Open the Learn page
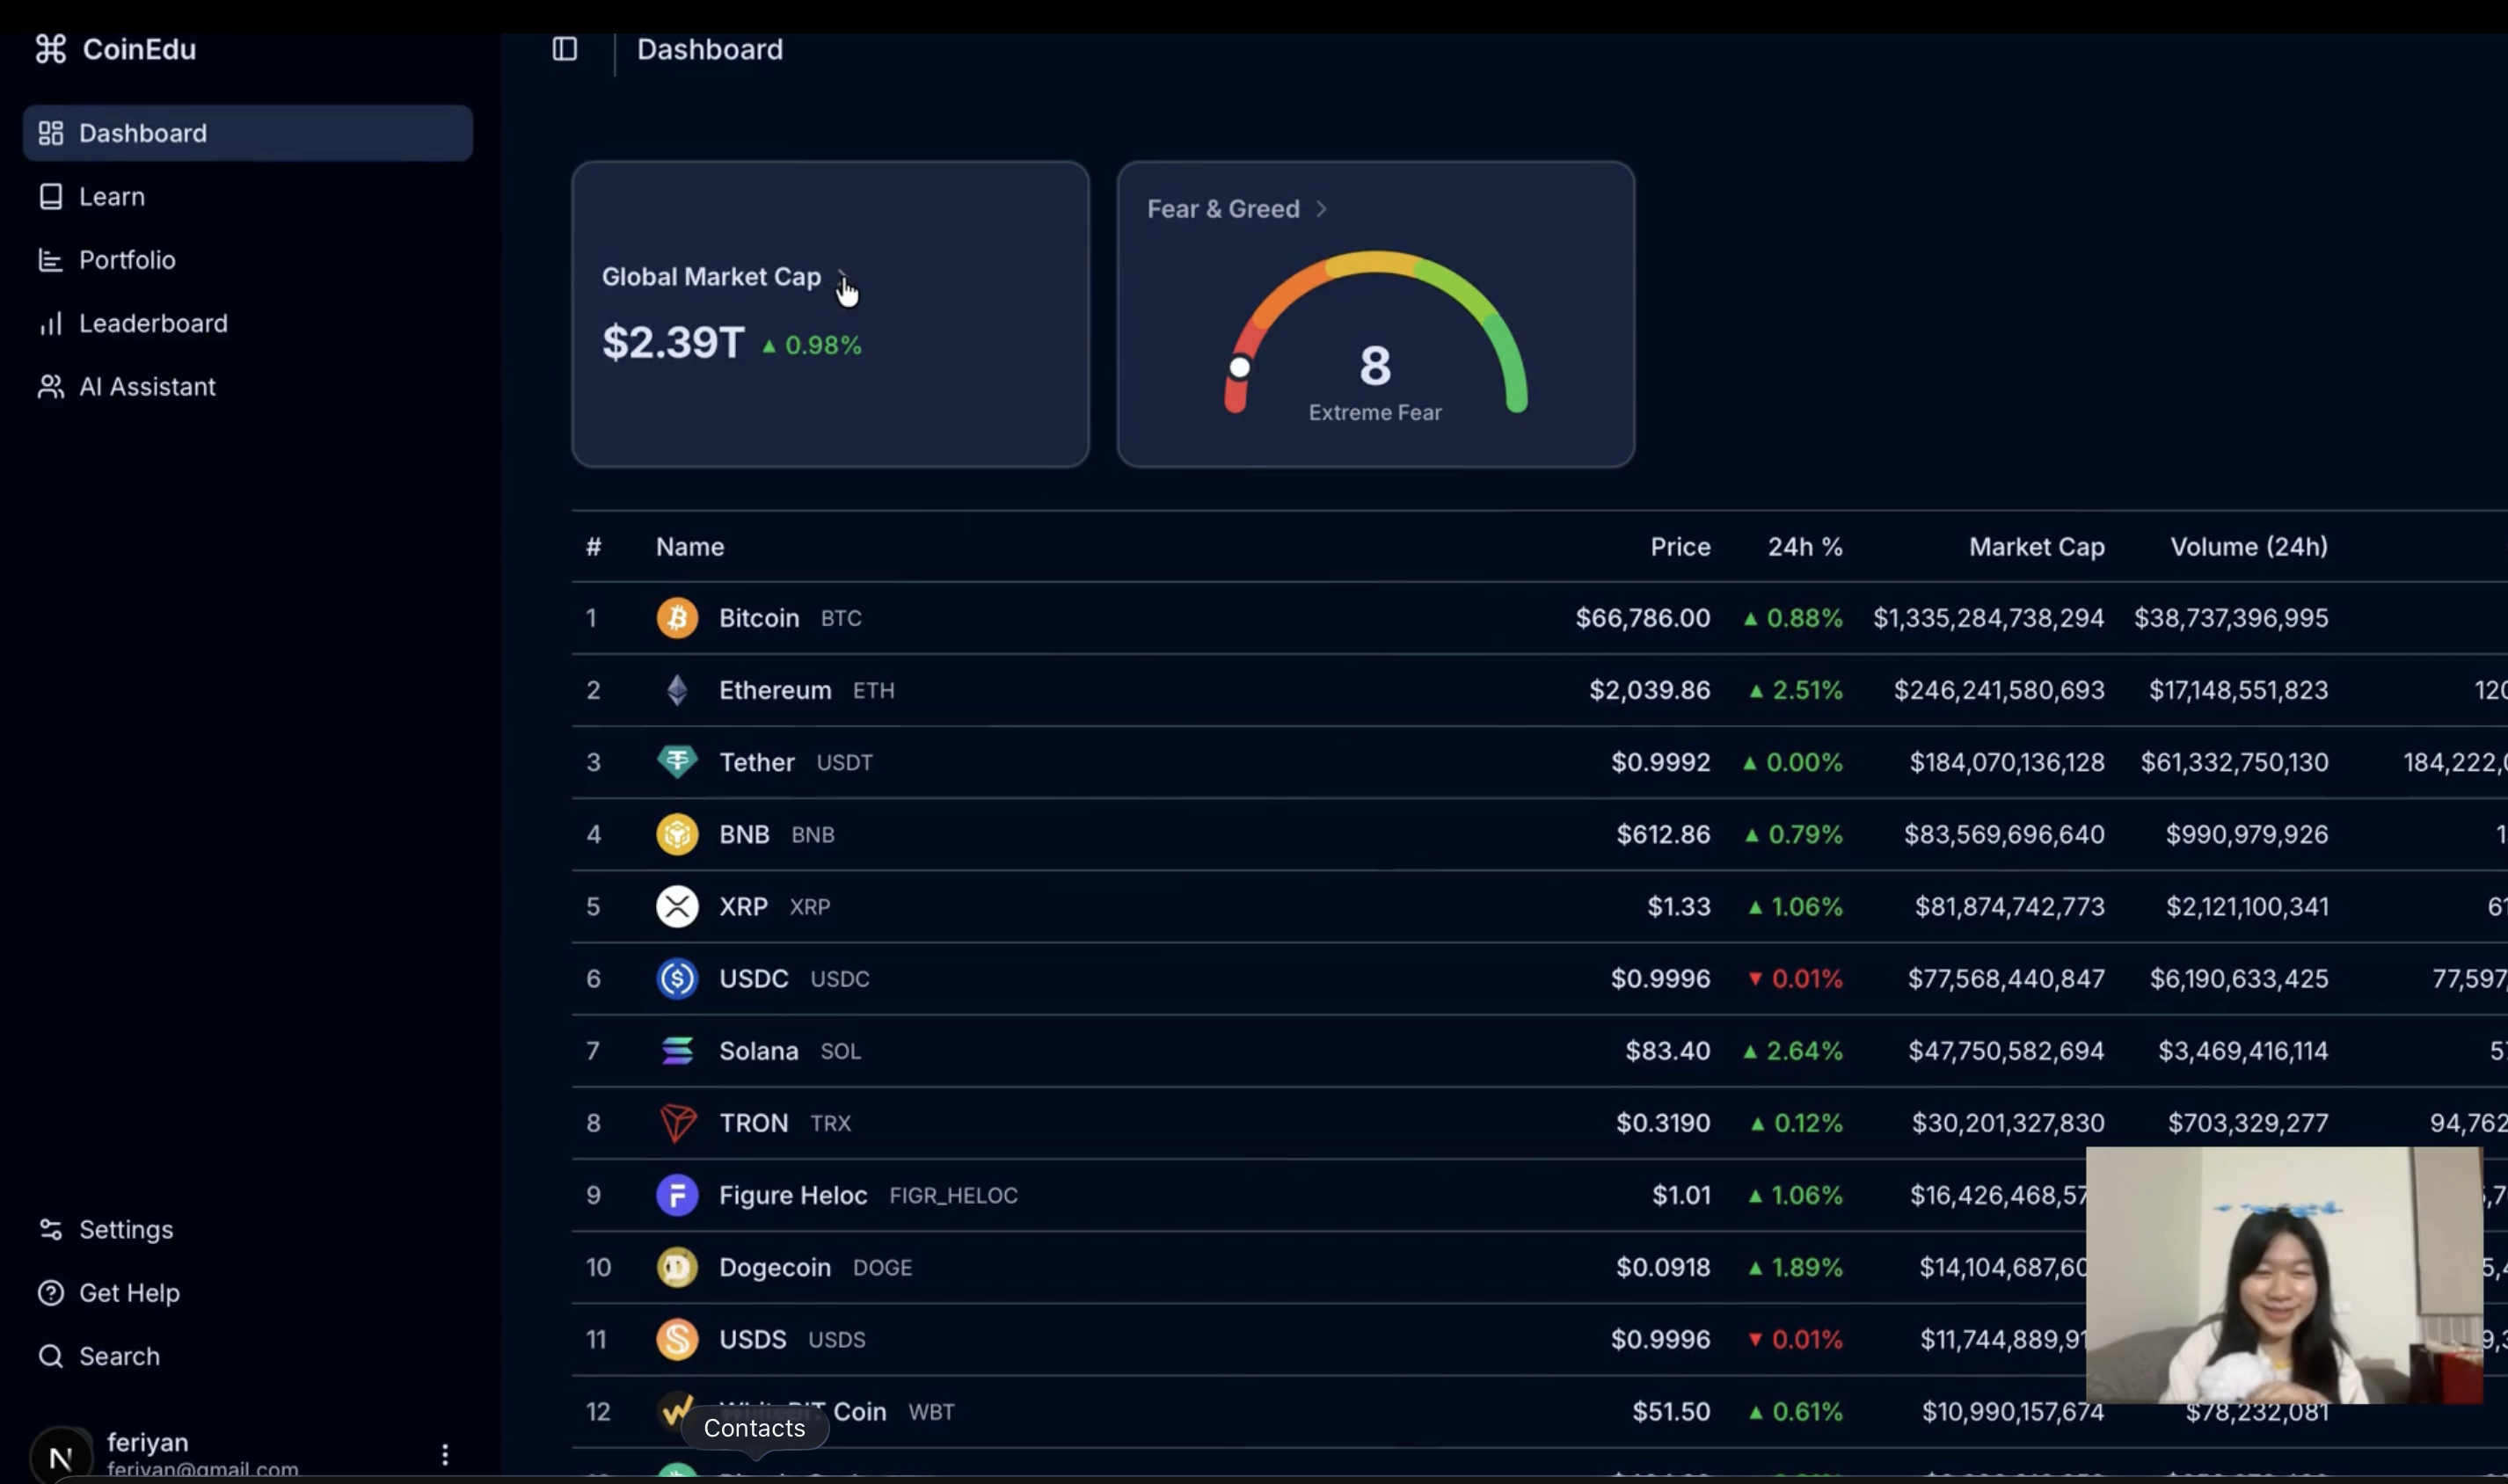 pyautogui.click(x=111, y=197)
